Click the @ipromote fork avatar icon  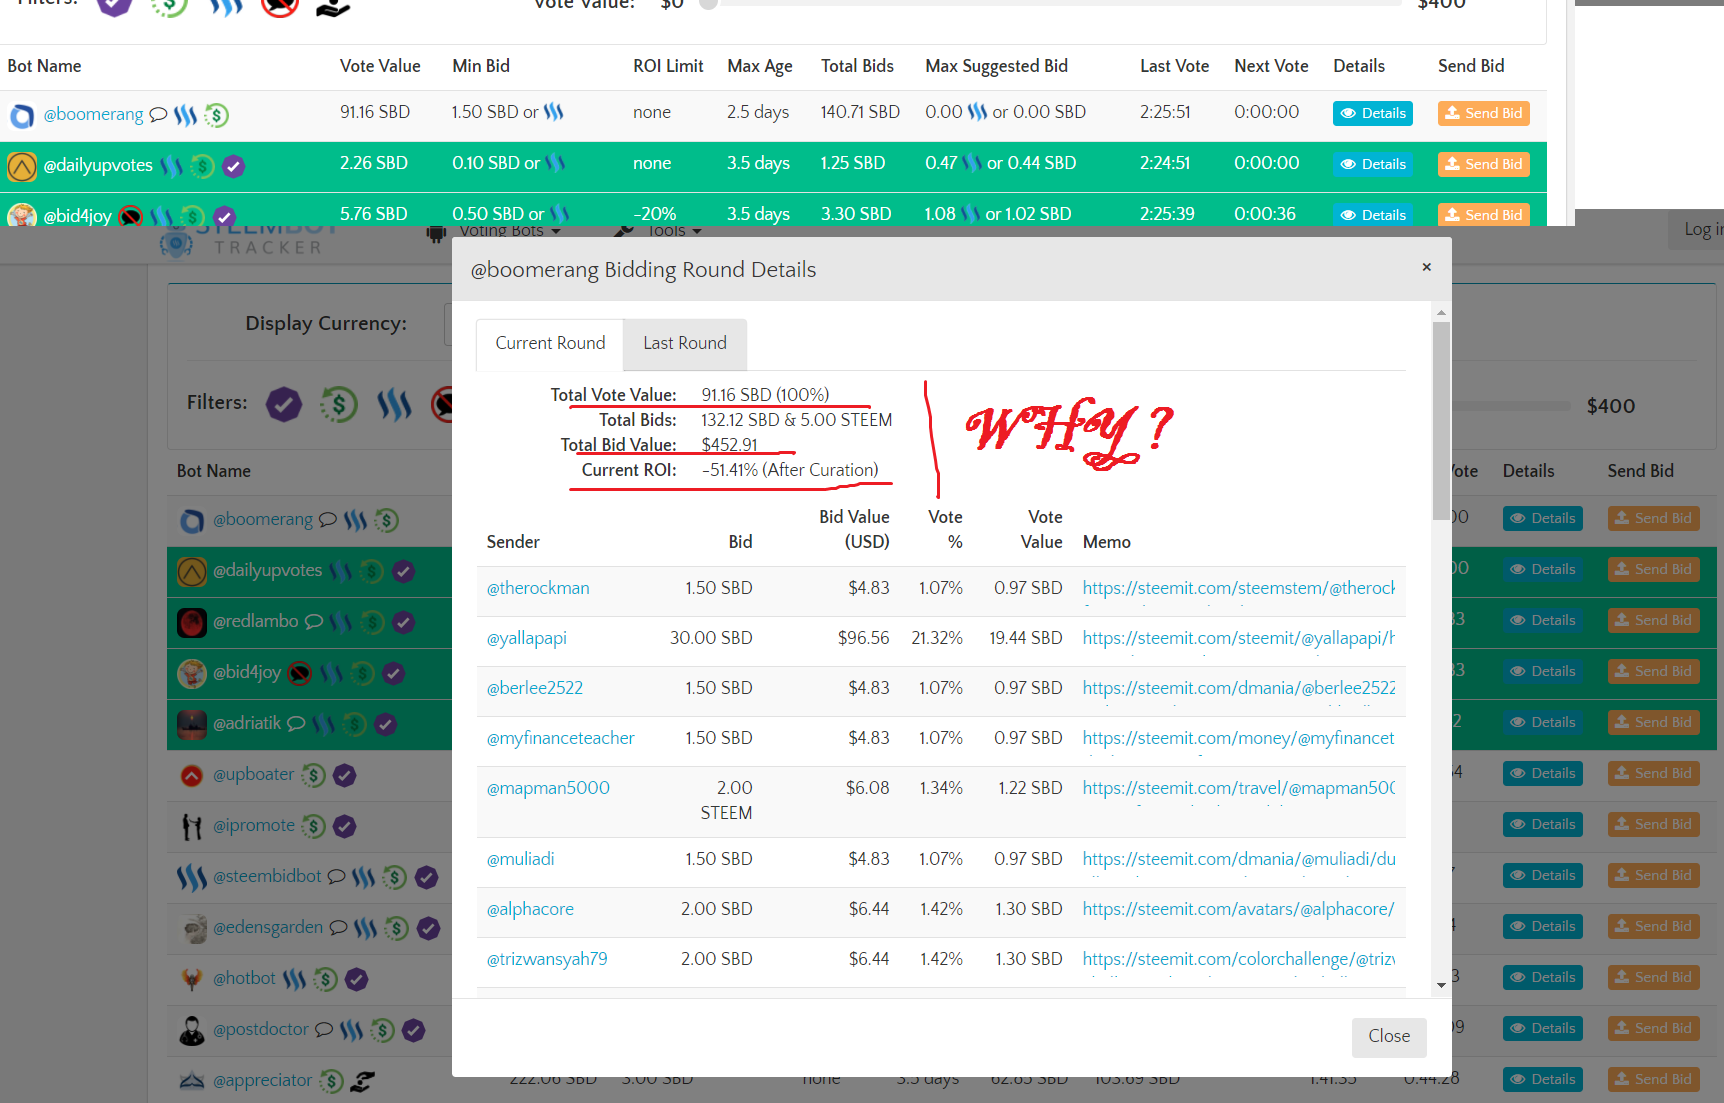[192, 826]
